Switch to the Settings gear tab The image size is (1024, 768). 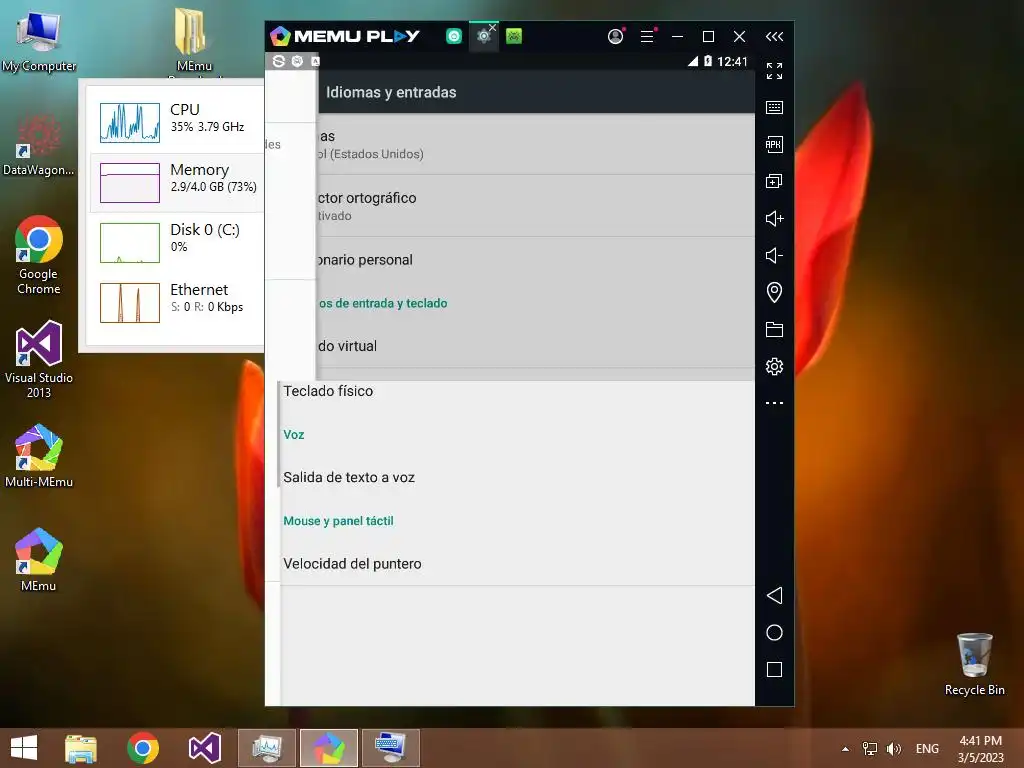click(x=483, y=37)
